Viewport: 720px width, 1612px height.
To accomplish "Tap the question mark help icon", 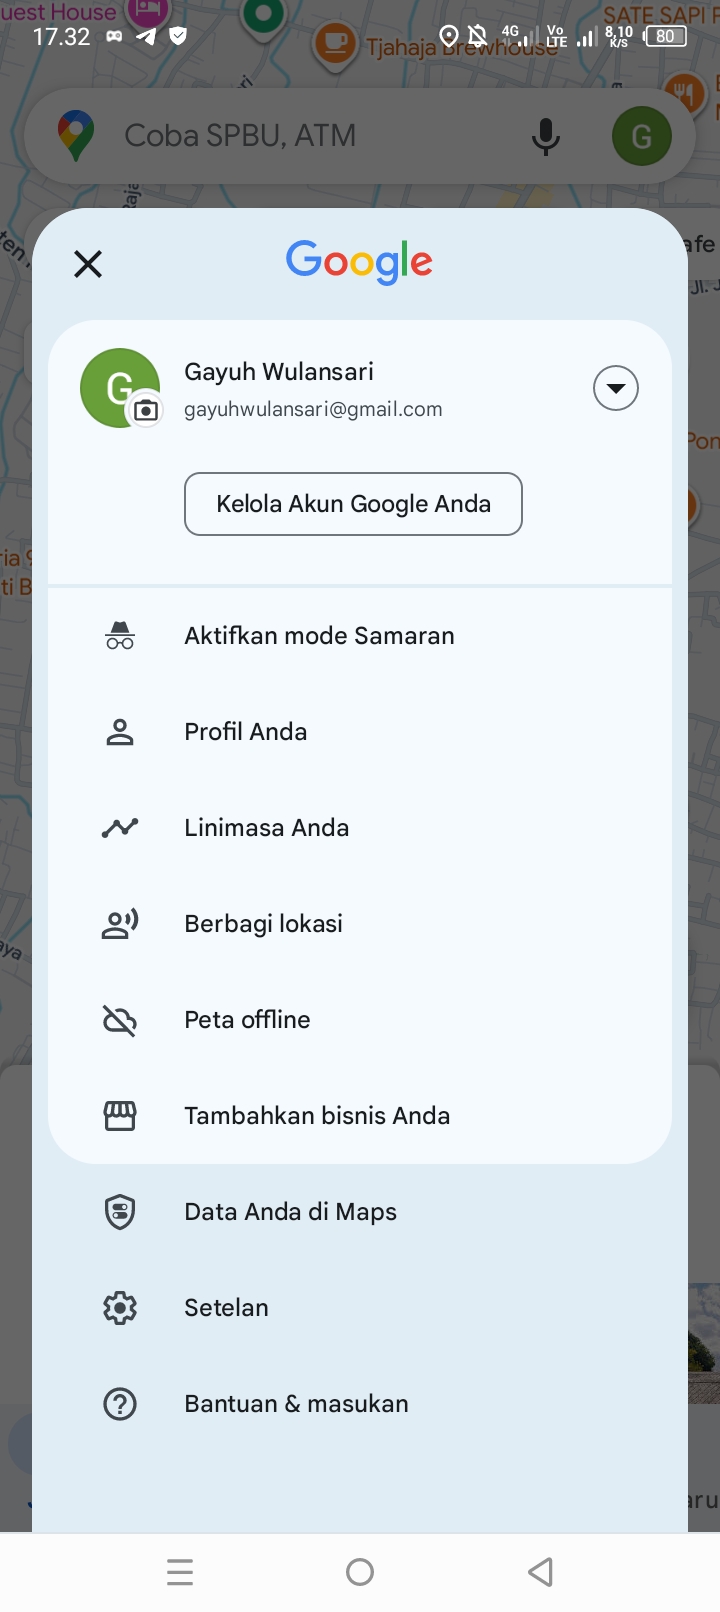I will 120,1404.
